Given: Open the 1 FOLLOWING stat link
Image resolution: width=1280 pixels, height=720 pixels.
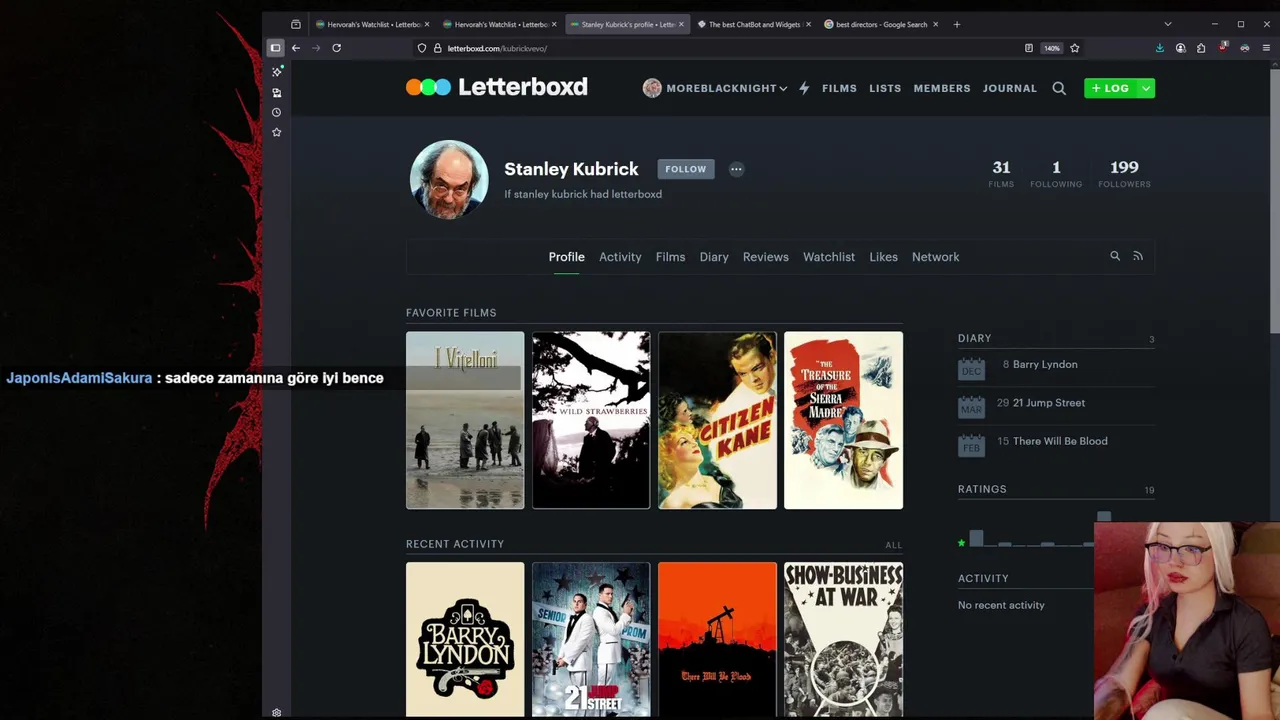Looking at the screenshot, I should [x=1056, y=173].
